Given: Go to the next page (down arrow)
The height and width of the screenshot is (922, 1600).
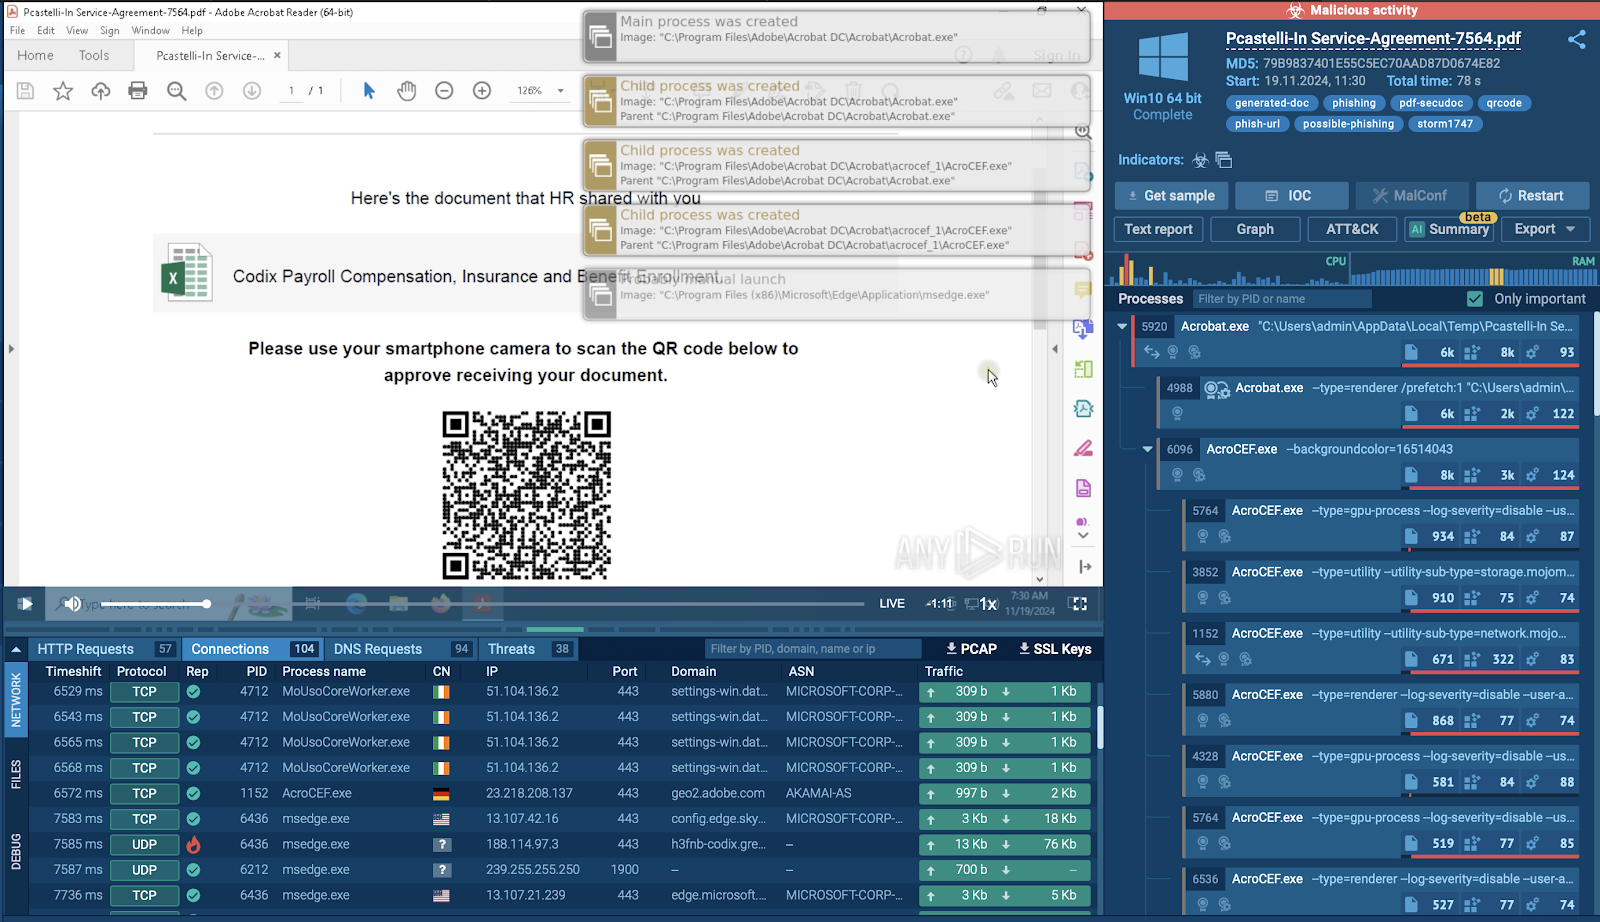Looking at the screenshot, I should pos(252,91).
